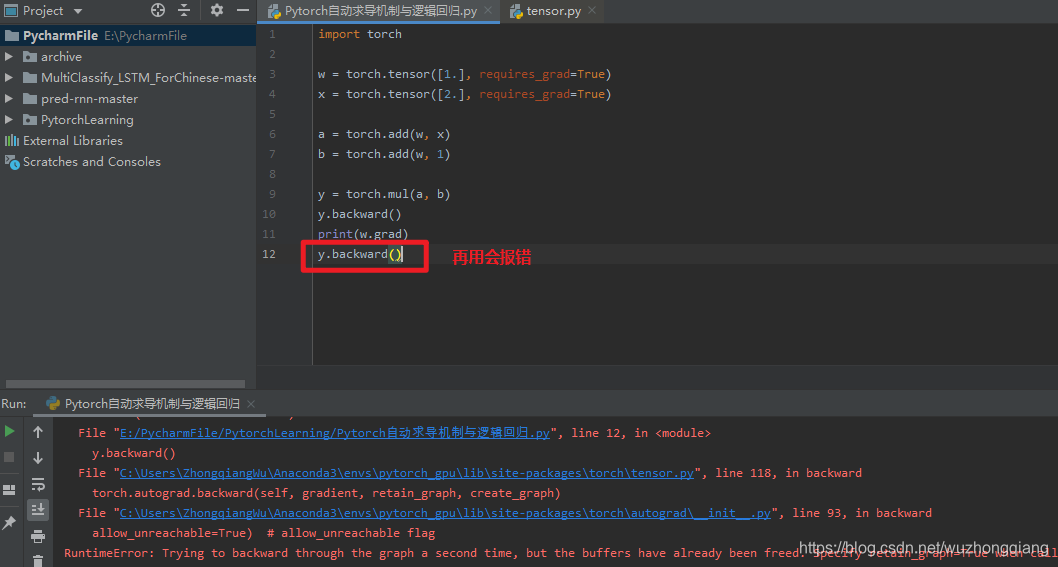The height and width of the screenshot is (567, 1058).
Task: Expand the MultiClassify_LSTM_ForChinese-master folder
Action: coord(9,78)
